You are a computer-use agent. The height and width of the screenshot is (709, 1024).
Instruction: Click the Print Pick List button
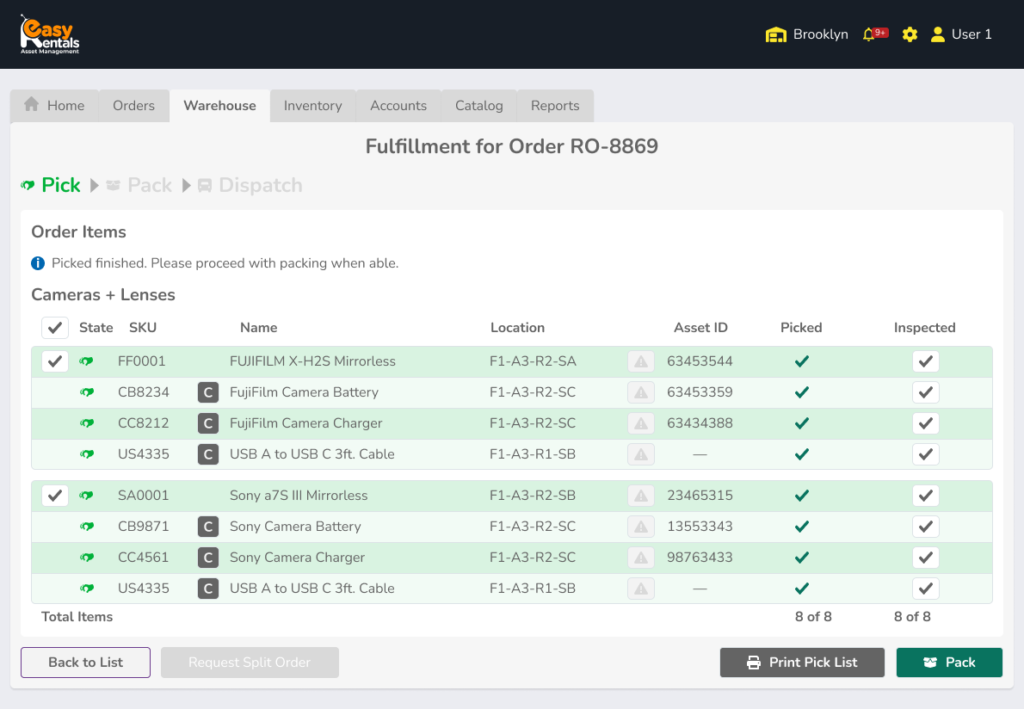pyautogui.click(x=802, y=662)
